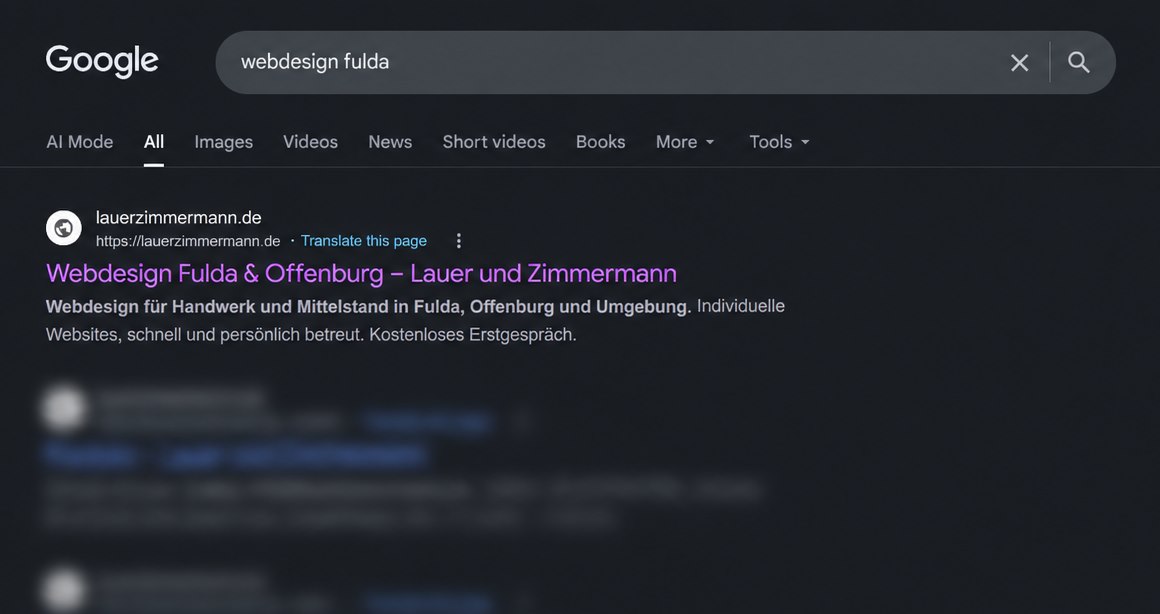Open the Videos tab

point(311,142)
